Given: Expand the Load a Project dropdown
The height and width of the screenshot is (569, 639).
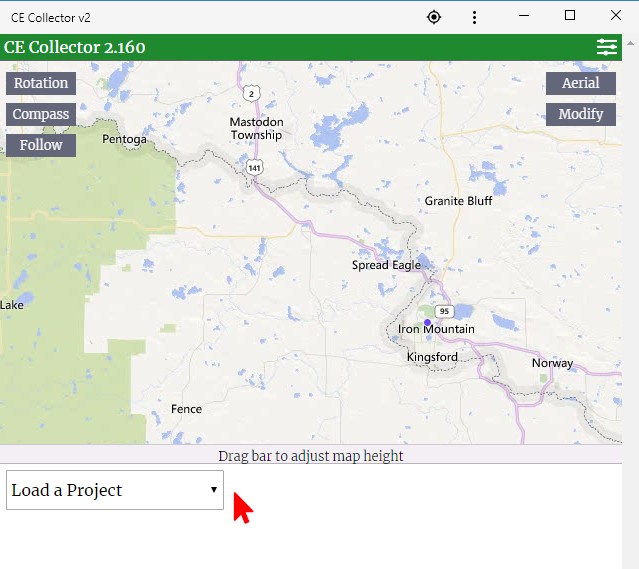Looking at the screenshot, I should coord(115,490).
